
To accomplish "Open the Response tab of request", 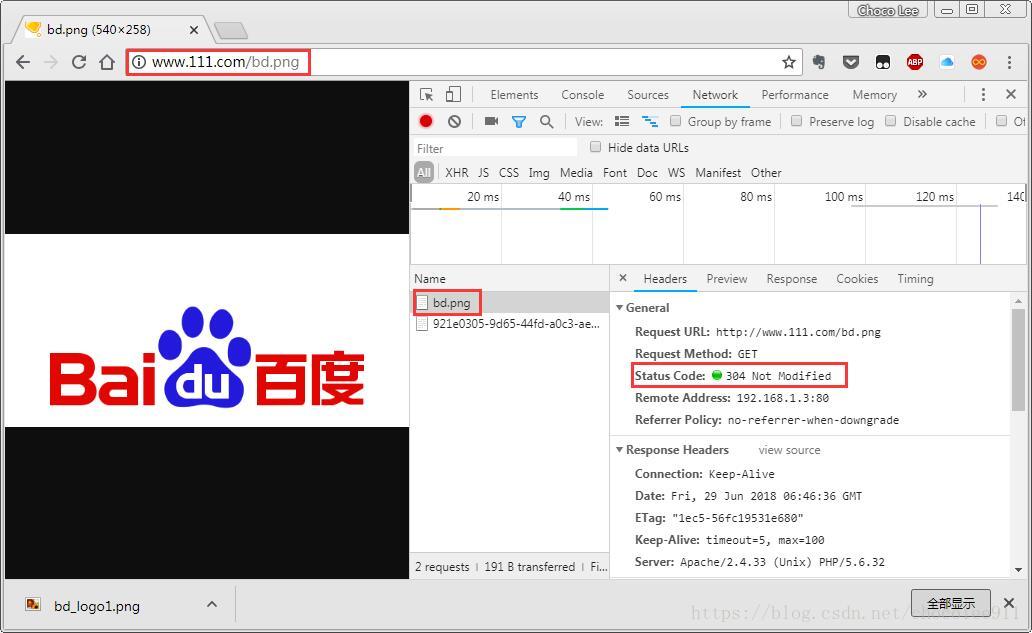I will click(792, 279).
